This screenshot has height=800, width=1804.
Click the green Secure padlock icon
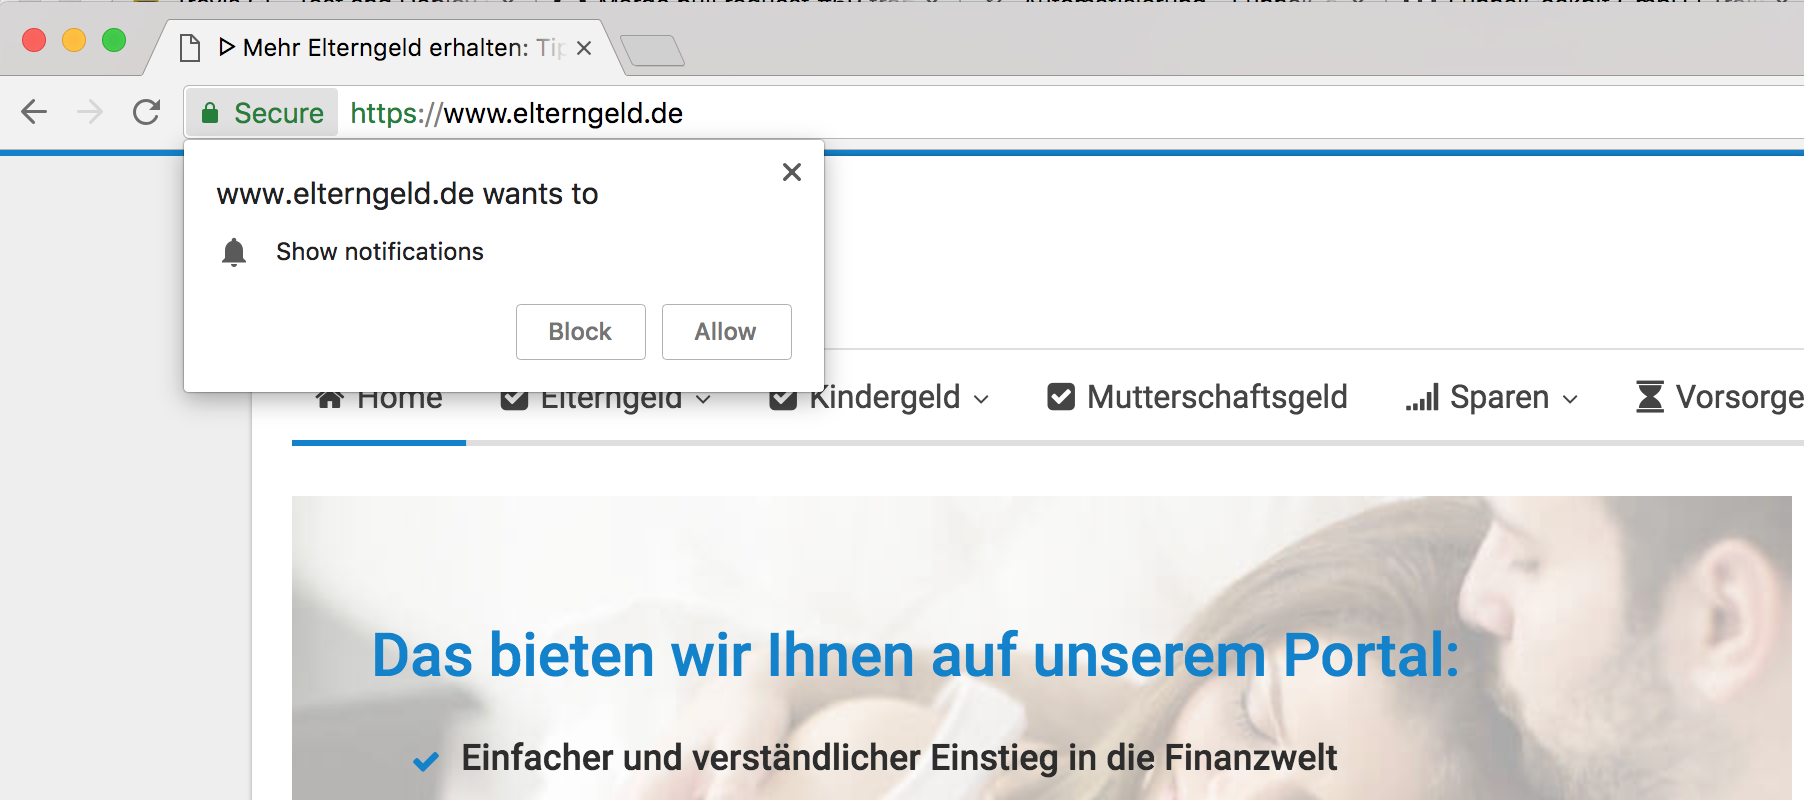pos(210,113)
